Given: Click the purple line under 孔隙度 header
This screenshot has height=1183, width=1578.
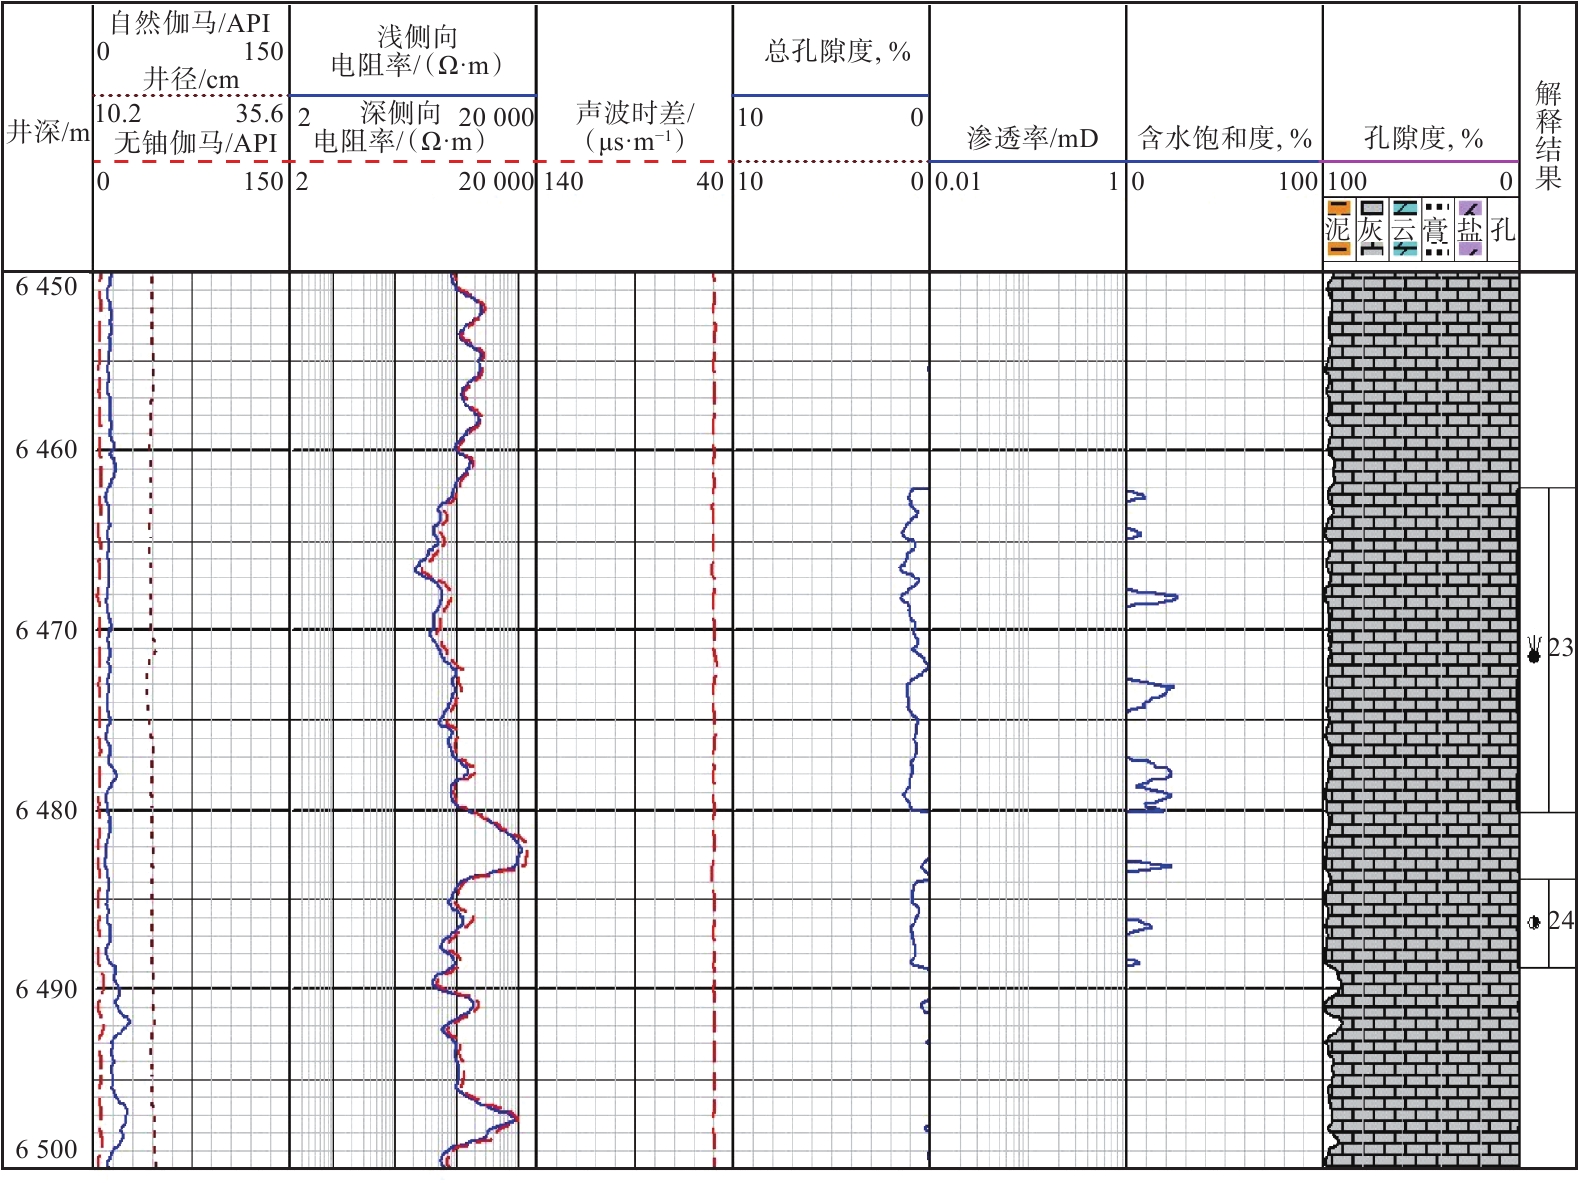Looking at the screenshot, I should [1420, 161].
